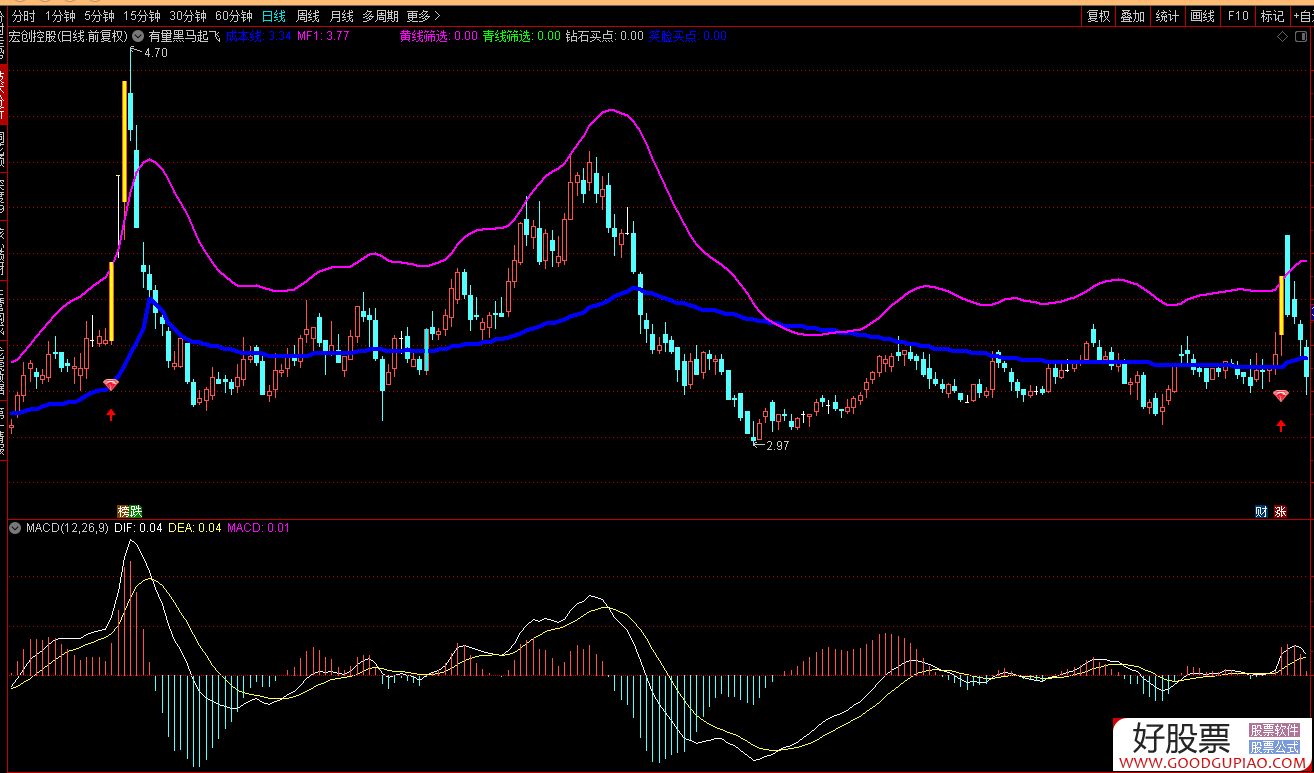The height and width of the screenshot is (773, 1314).
Task: Click the 成本线: 3.34 value
Action: (x=258, y=36)
